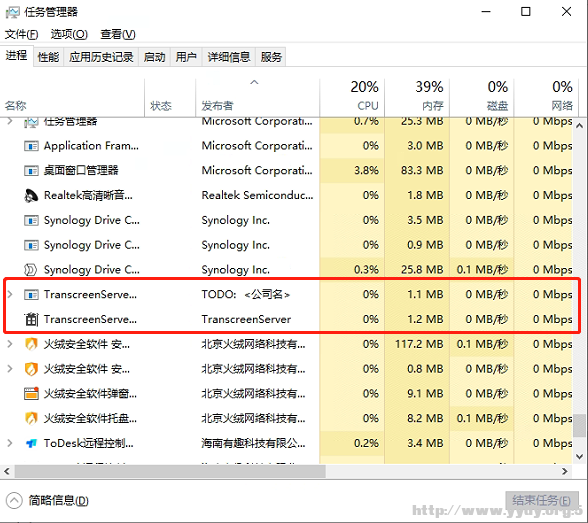Click the ToDesk远程控制 process icon
Screen dimensions: 588x523
point(31,444)
